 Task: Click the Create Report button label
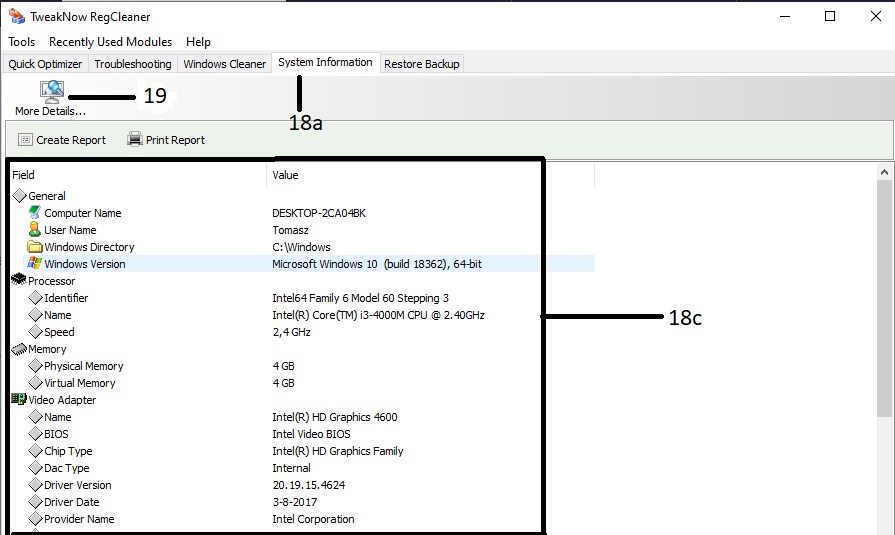[x=71, y=140]
